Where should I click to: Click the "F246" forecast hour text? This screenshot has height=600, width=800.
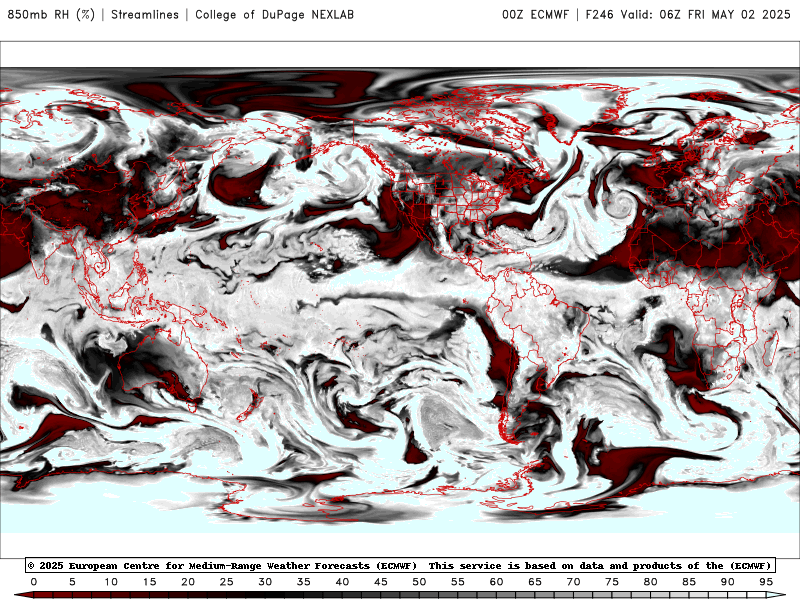[x=599, y=15]
